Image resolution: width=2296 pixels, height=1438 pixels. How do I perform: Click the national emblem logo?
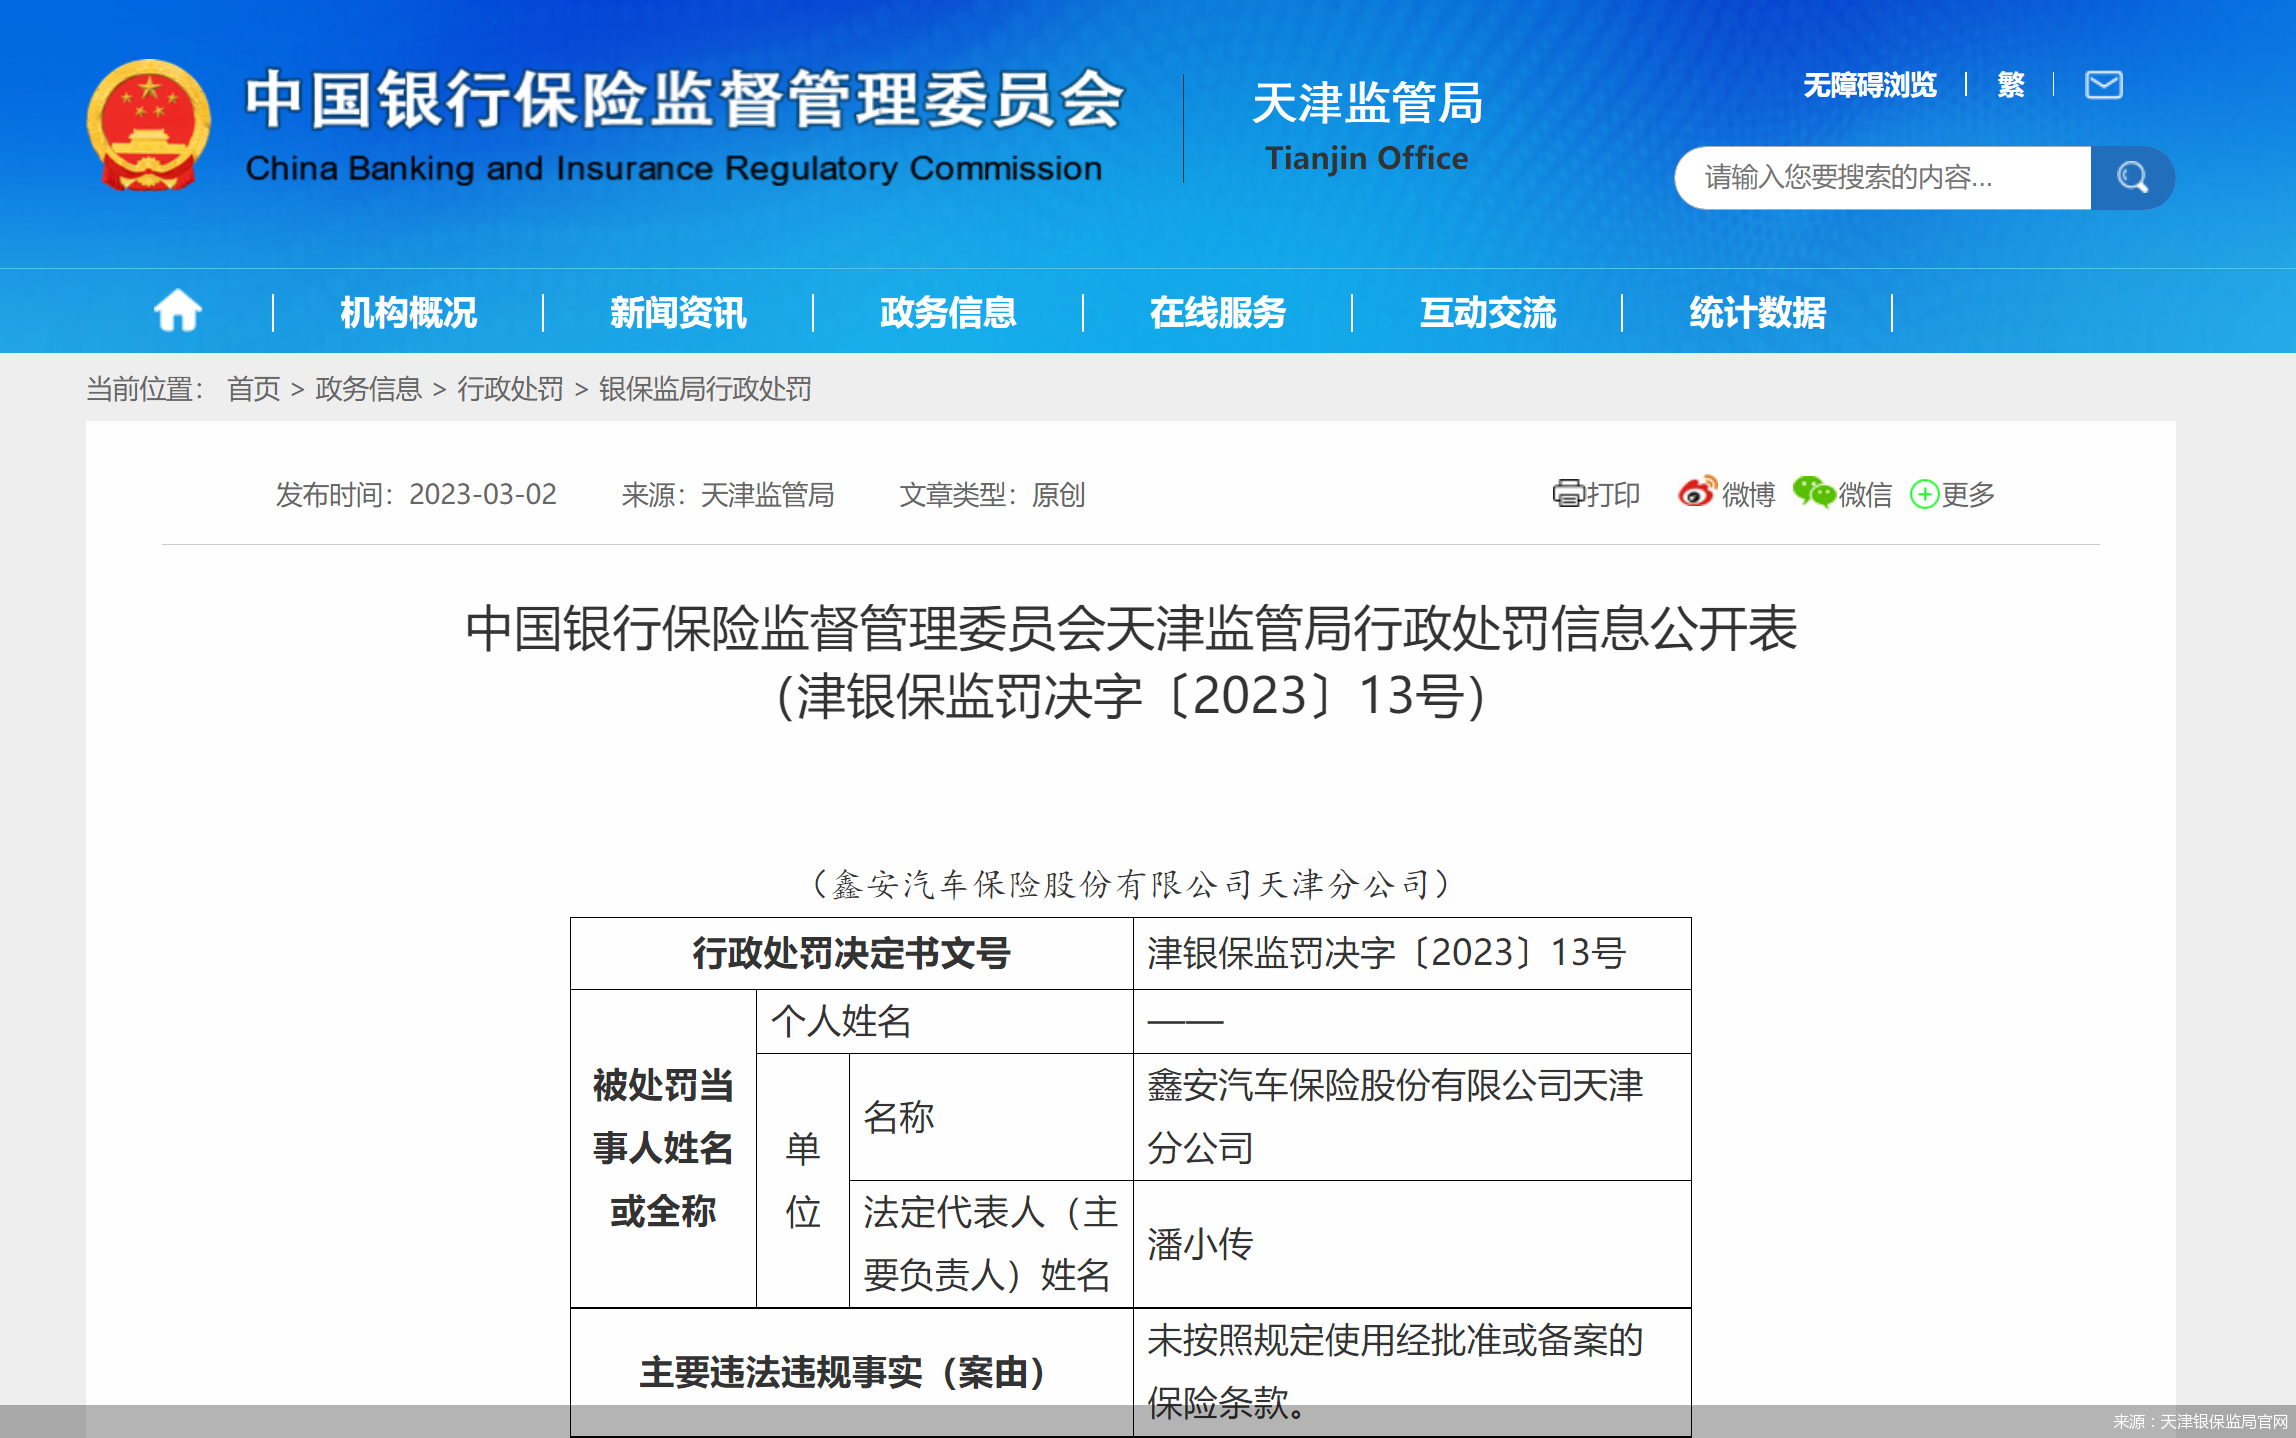point(149,125)
